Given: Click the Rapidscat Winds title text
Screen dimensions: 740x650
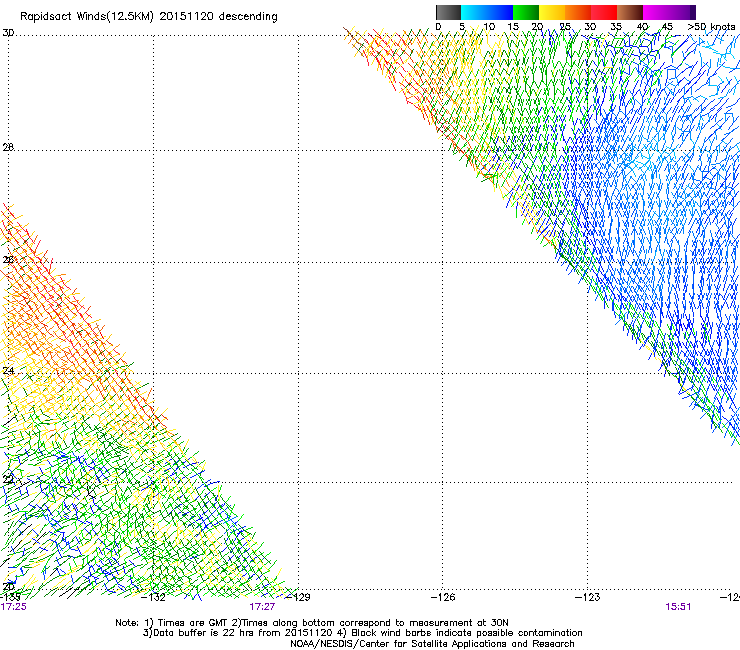Looking at the screenshot, I should click(x=149, y=17).
